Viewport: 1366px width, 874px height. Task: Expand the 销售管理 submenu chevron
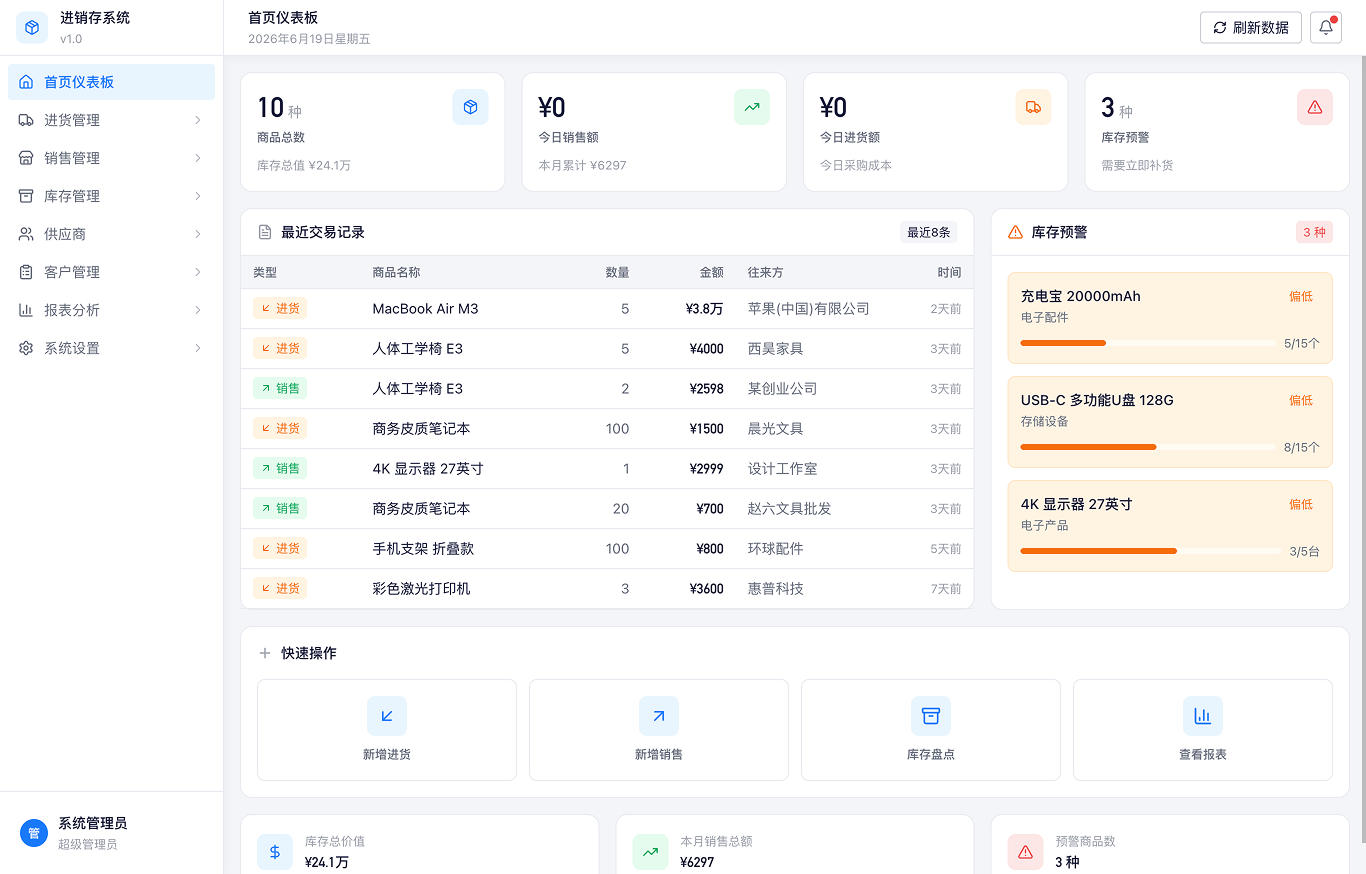[x=198, y=158]
